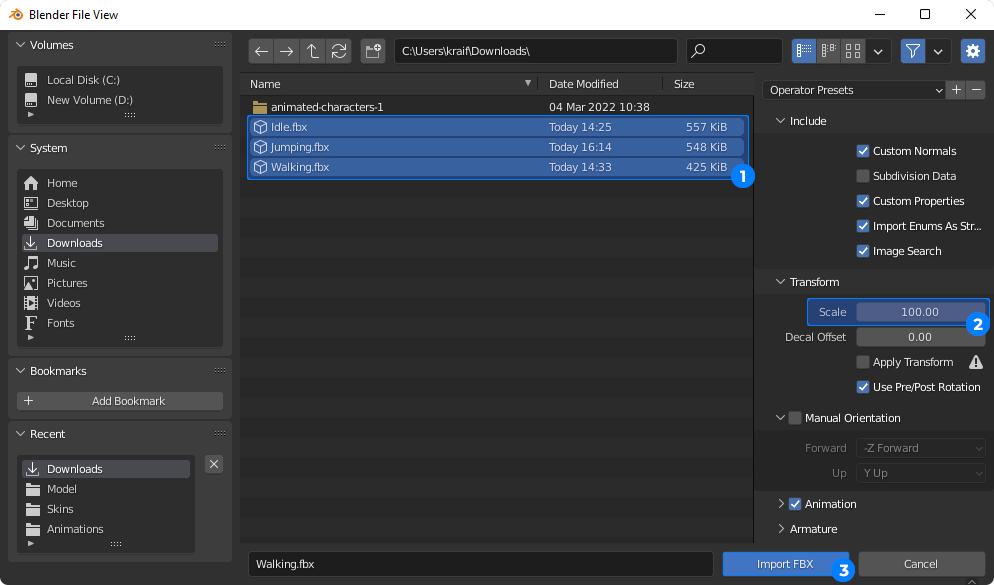Refresh the file list
The height and width of the screenshot is (585, 994).
(339, 51)
